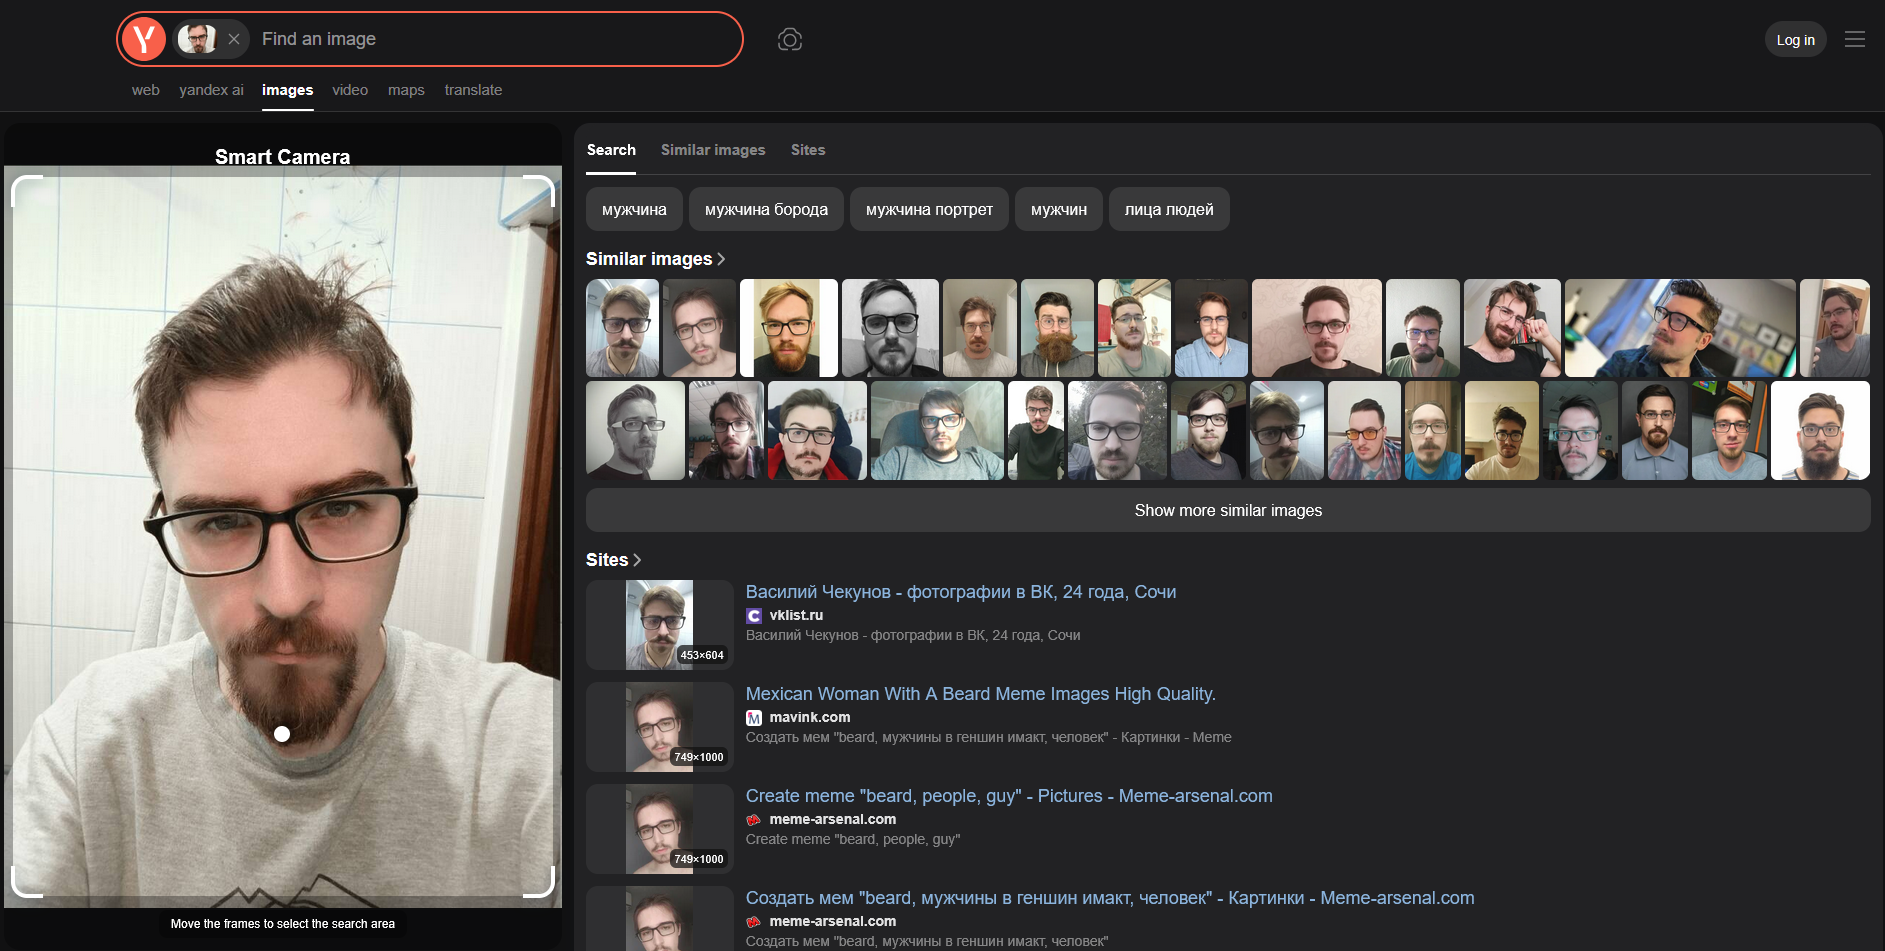Click the vklist.ru favicon
The image size is (1885, 951).
[754, 616]
